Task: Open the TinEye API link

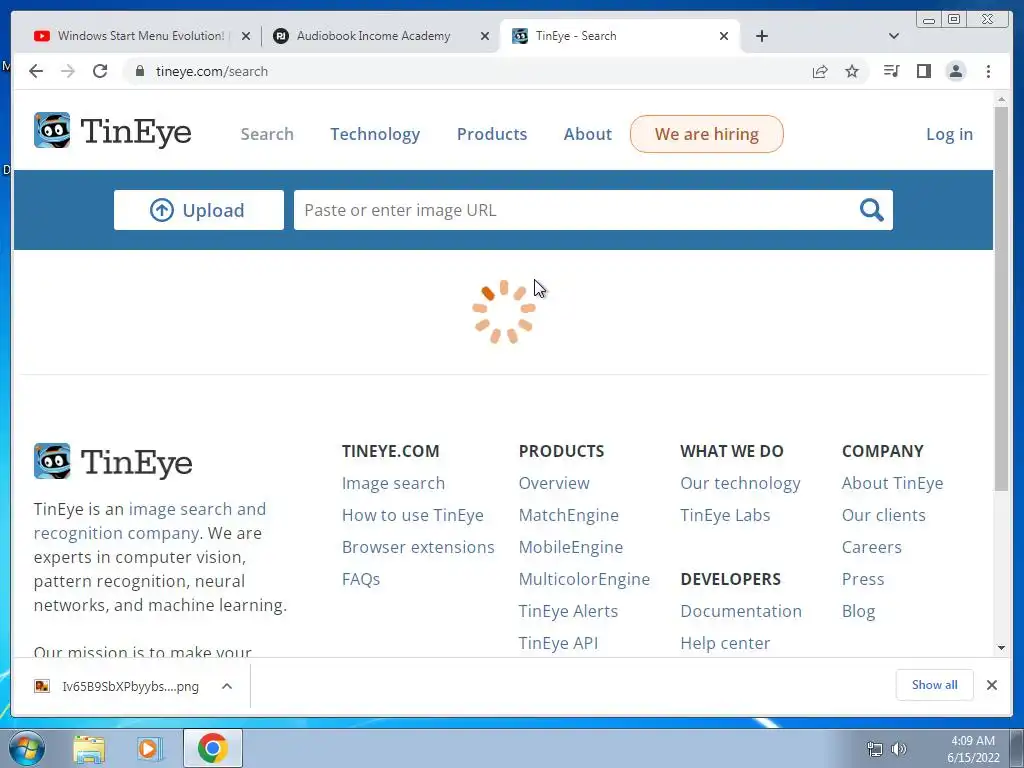Action: (558, 643)
